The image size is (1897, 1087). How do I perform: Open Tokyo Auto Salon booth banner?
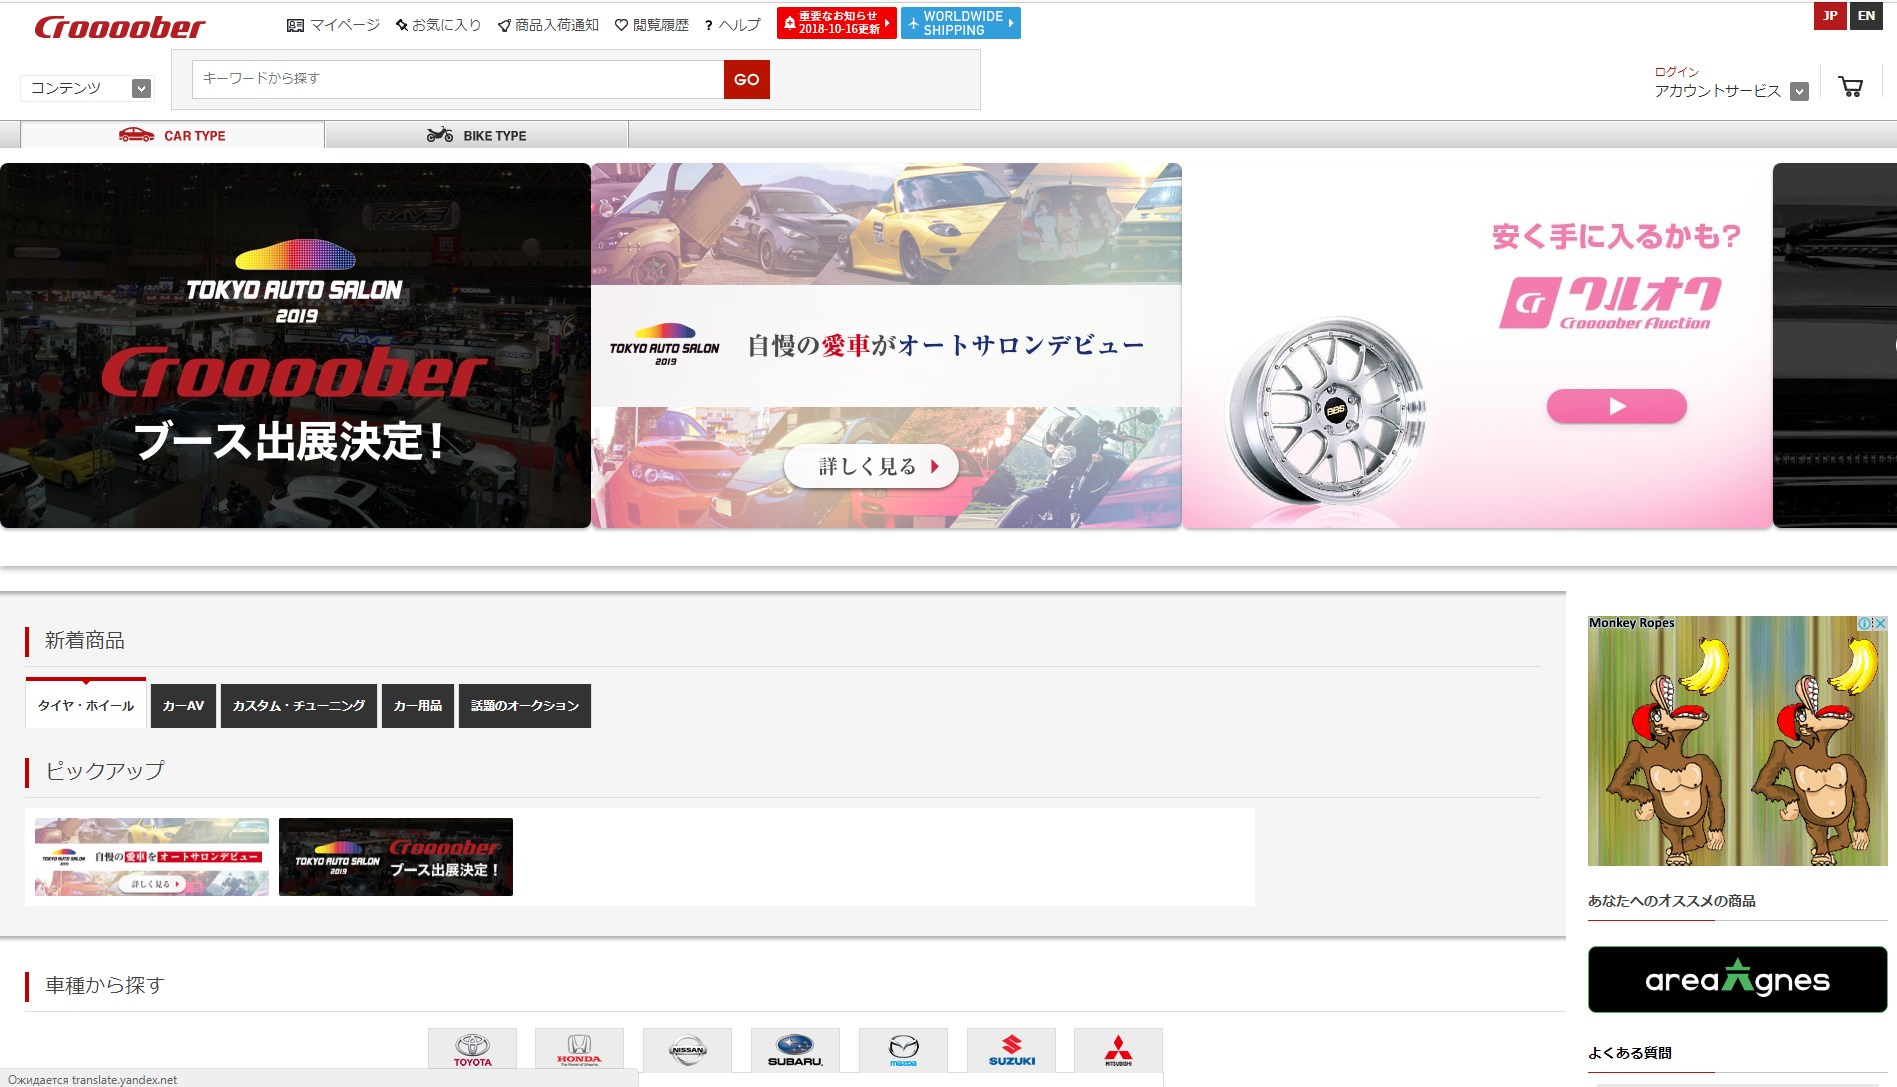click(x=295, y=345)
